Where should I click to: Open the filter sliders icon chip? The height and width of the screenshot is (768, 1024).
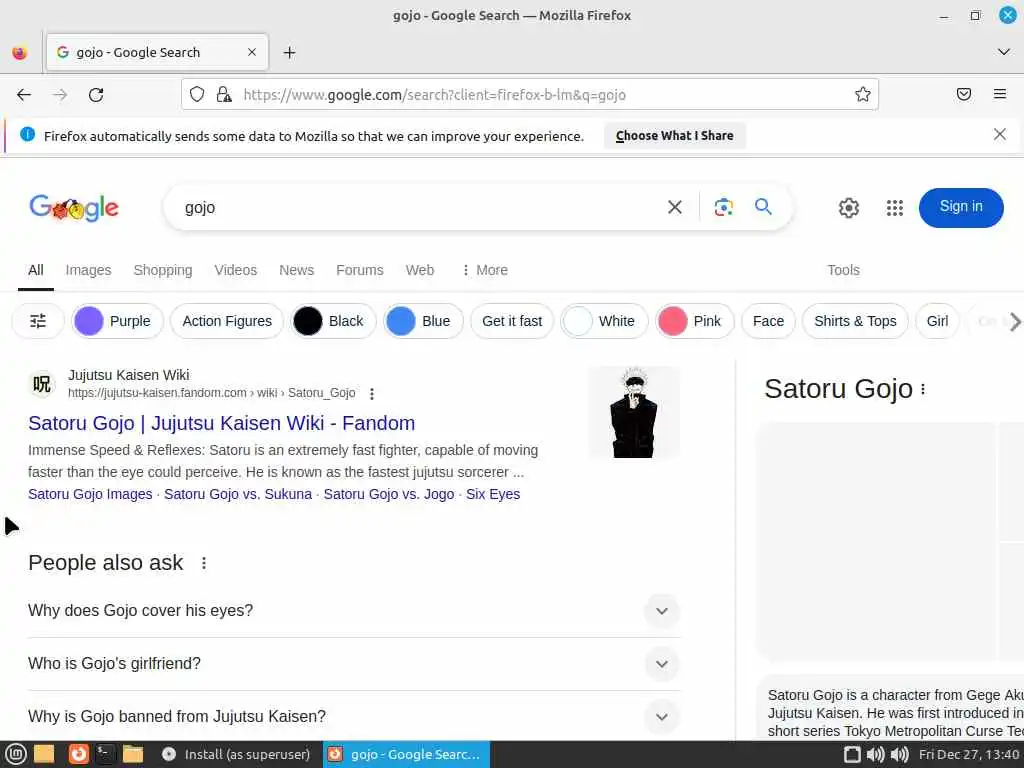[x=38, y=321]
